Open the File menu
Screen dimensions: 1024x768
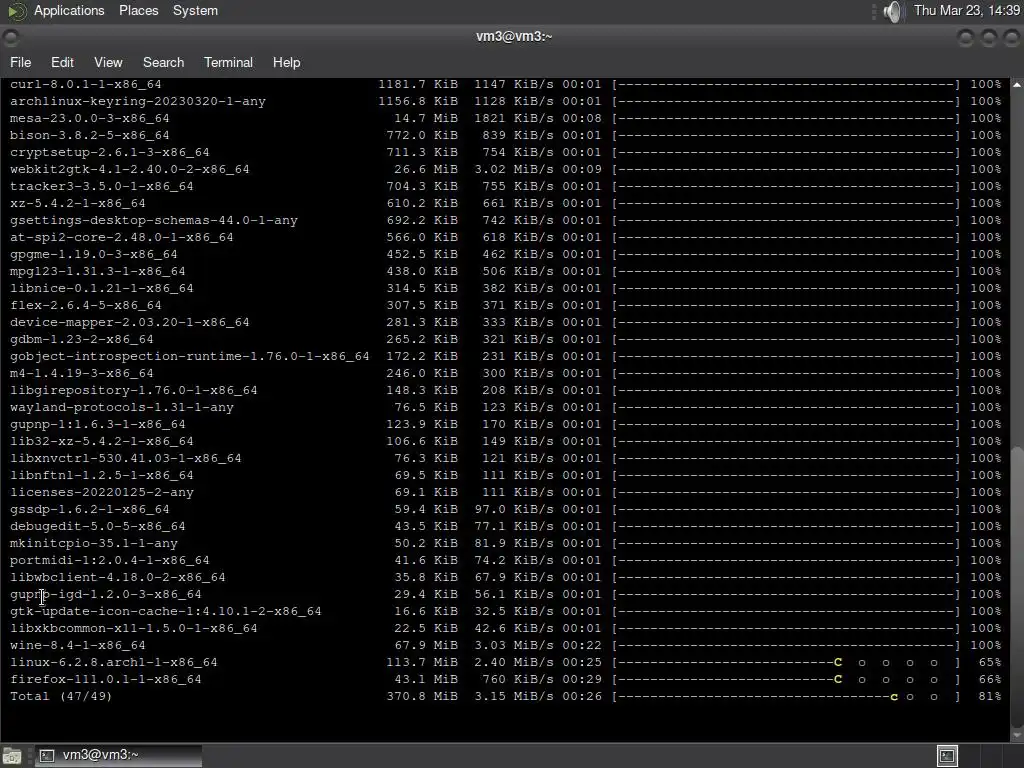coord(20,62)
